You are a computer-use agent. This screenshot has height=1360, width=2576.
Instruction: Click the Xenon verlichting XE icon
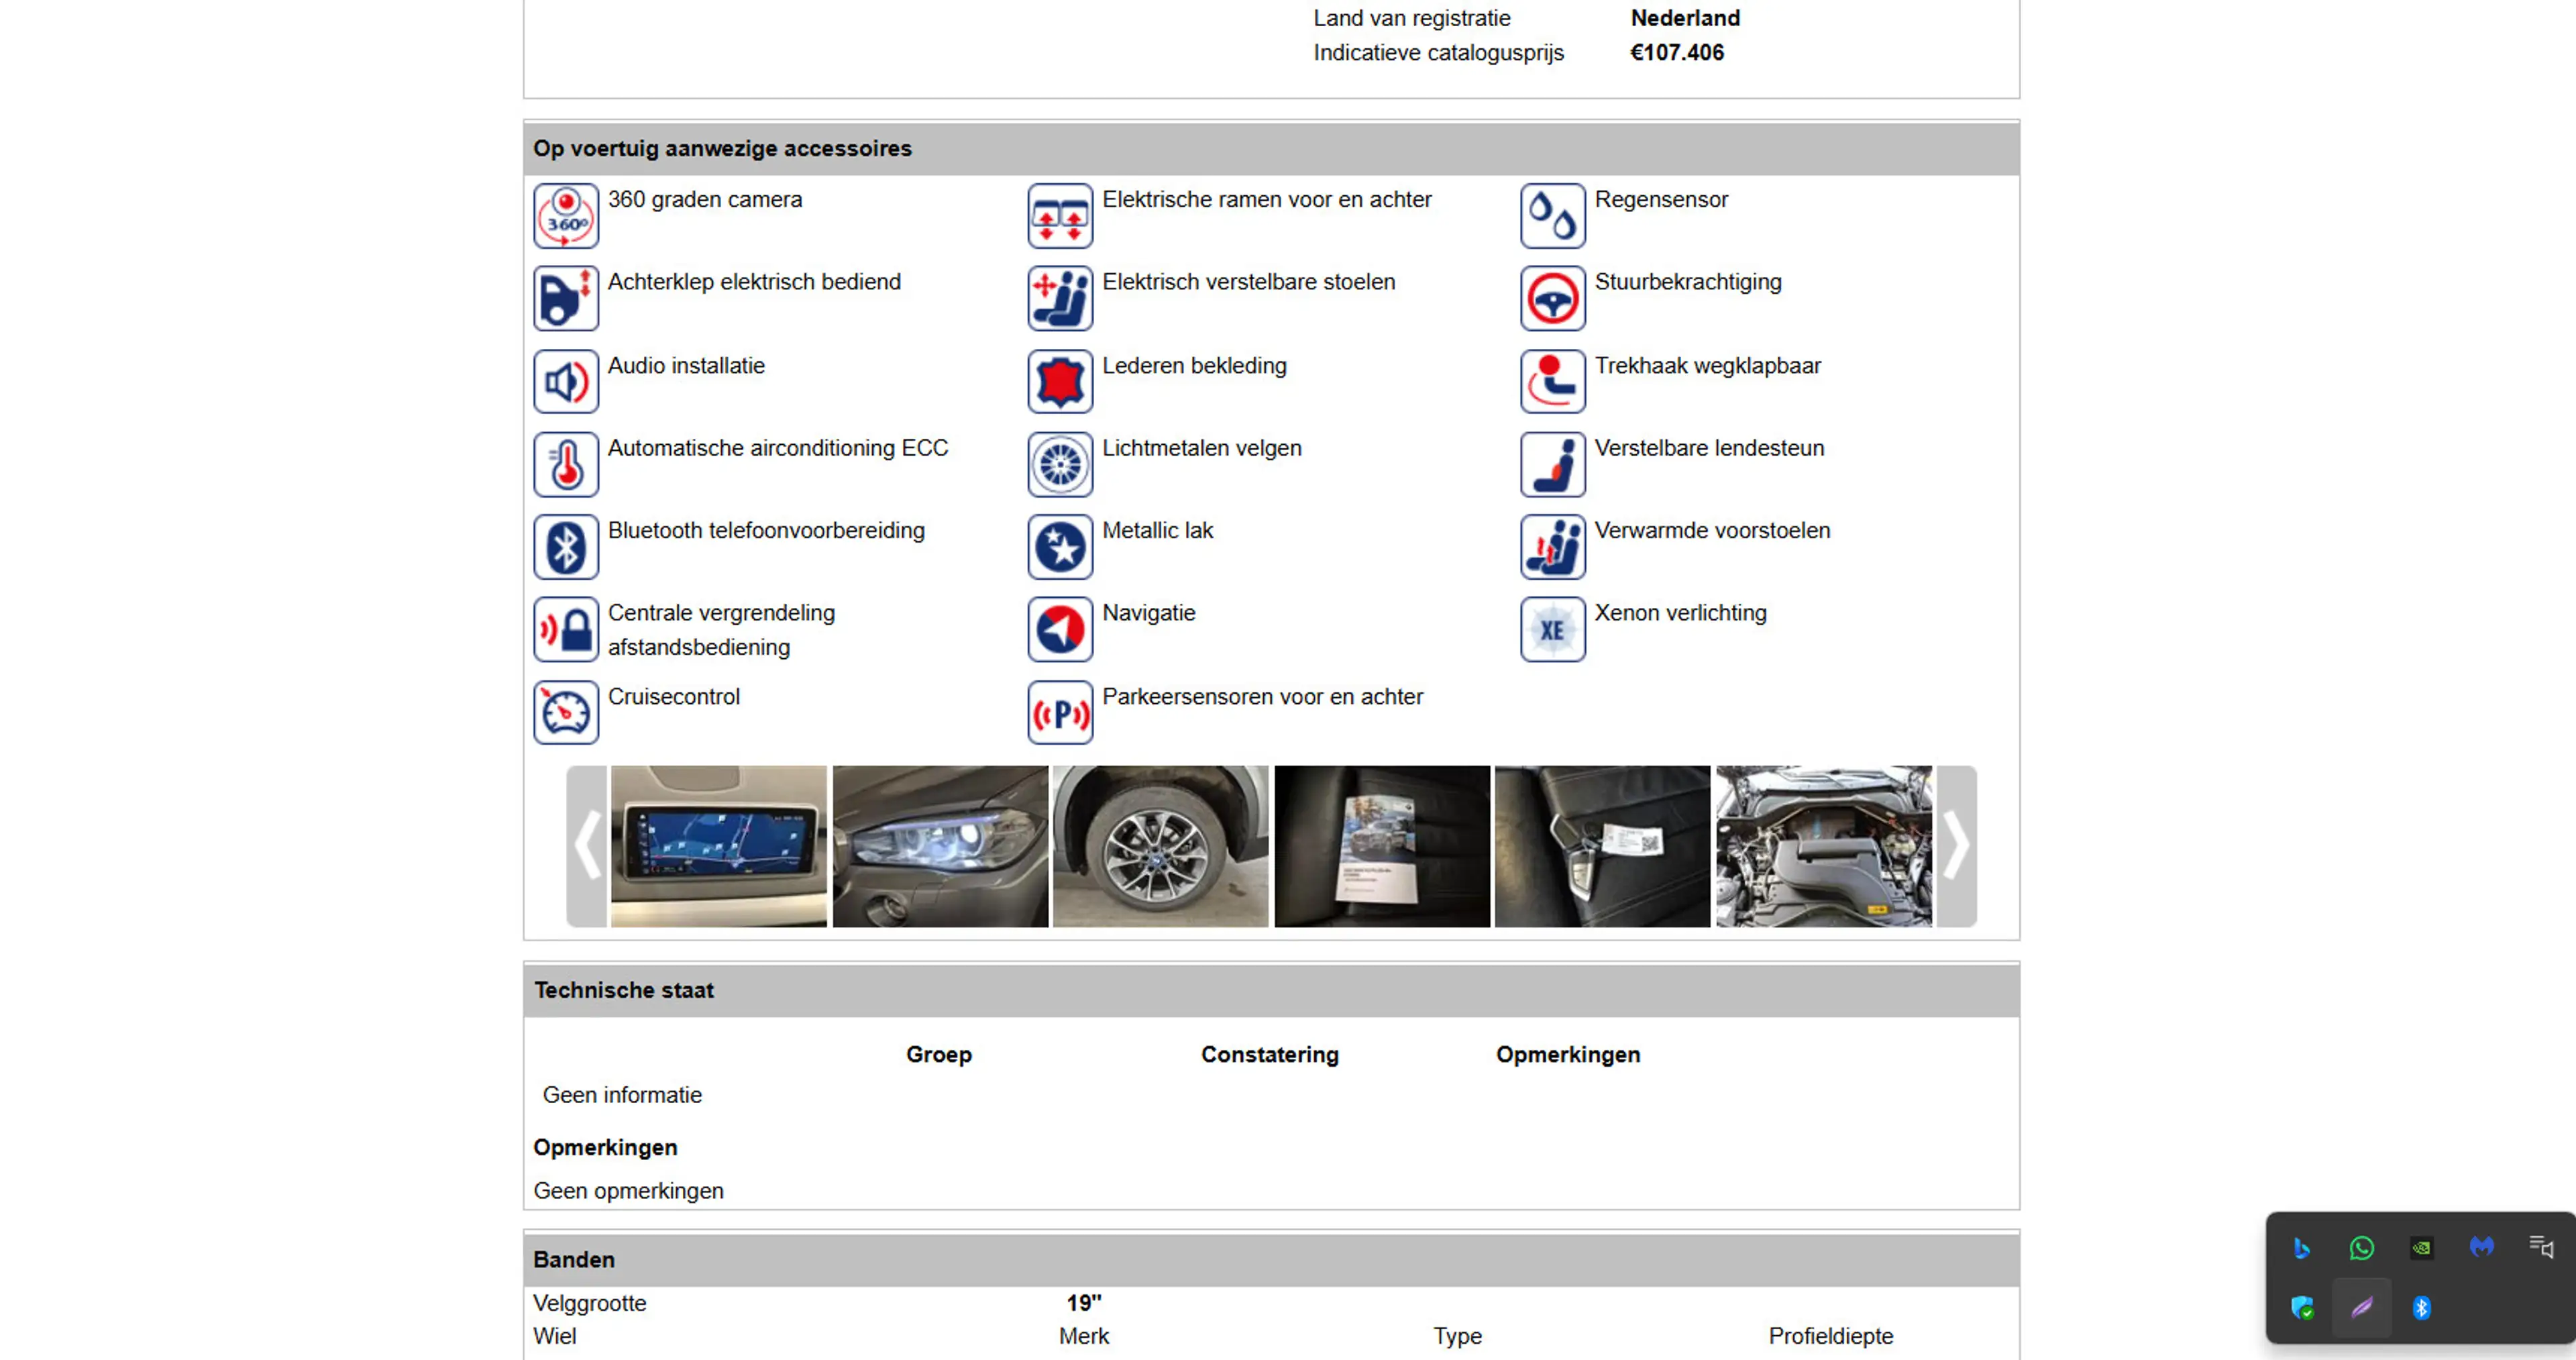(x=1553, y=630)
